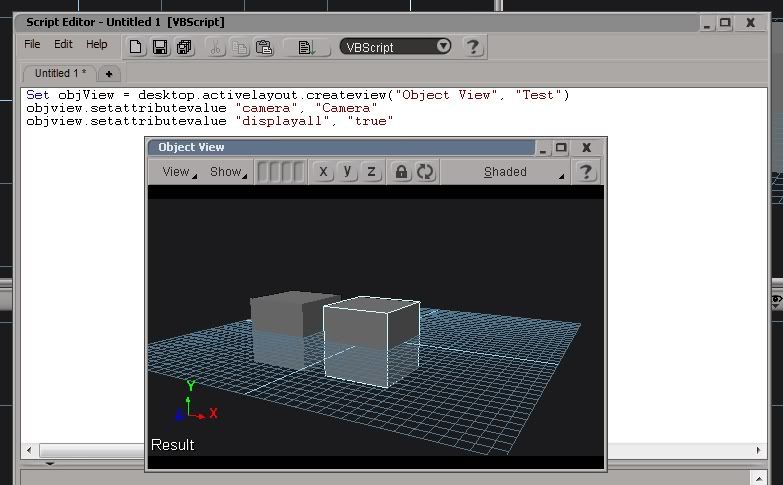Minimize the Script Editor window

pyautogui.click(x=707, y=23)
